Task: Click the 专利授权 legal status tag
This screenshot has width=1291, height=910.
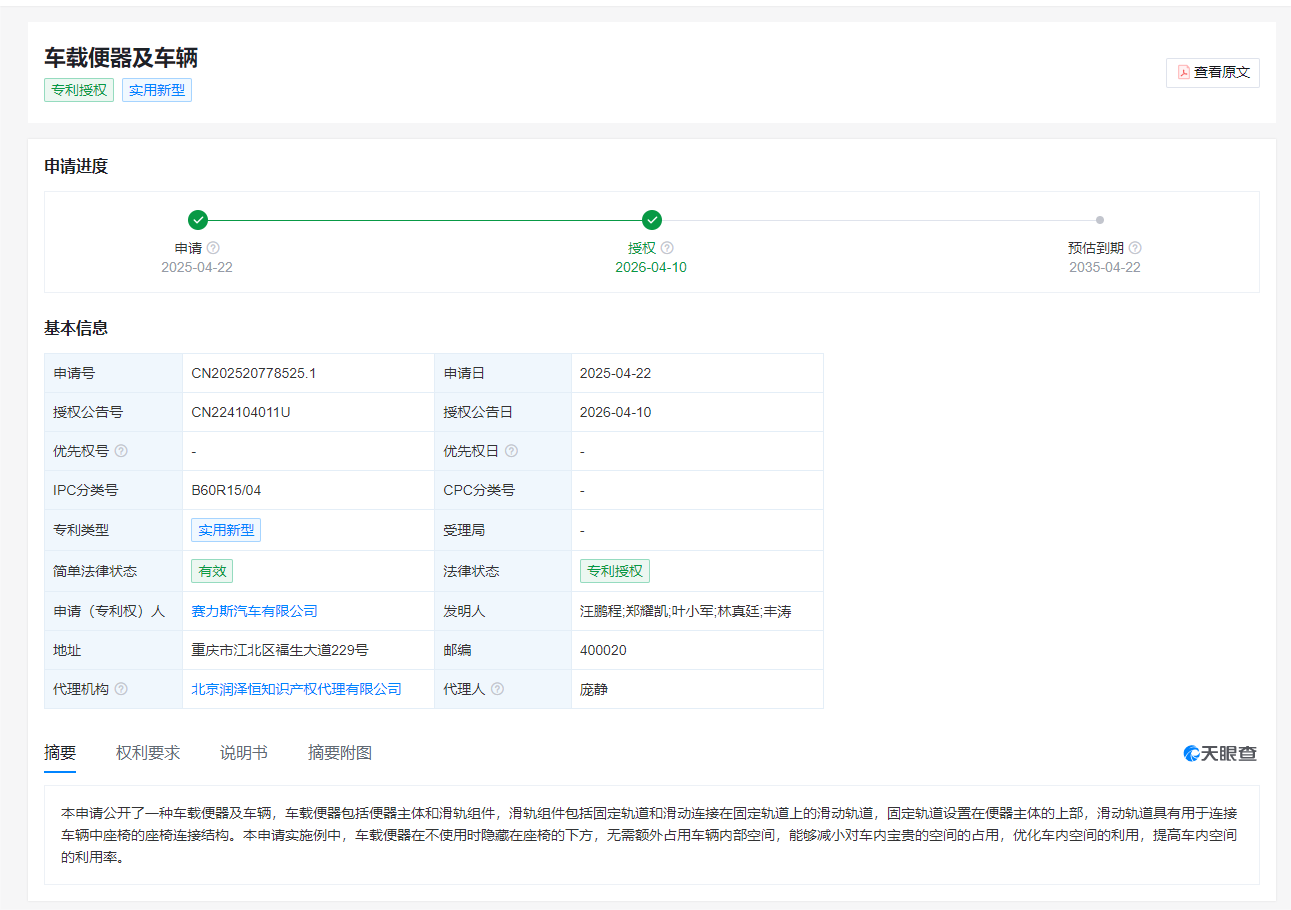Action: click(x=615, y=570)
